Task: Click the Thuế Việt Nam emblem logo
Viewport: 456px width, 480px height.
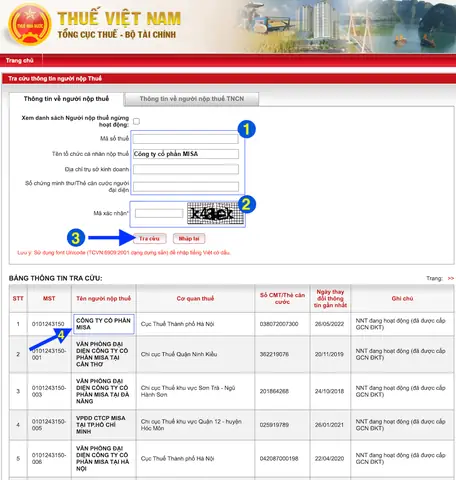Action: click(x=30, y=25)
